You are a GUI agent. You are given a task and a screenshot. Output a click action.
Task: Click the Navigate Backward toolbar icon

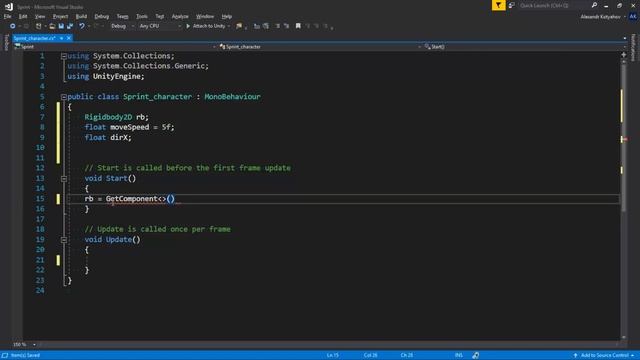(13, 26)
